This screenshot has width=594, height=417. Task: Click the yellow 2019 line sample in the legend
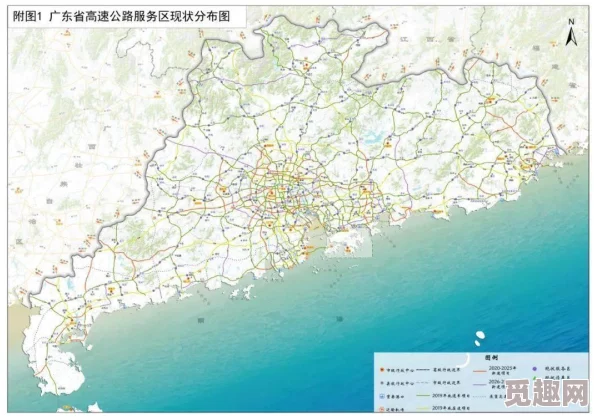click(423, 408)
